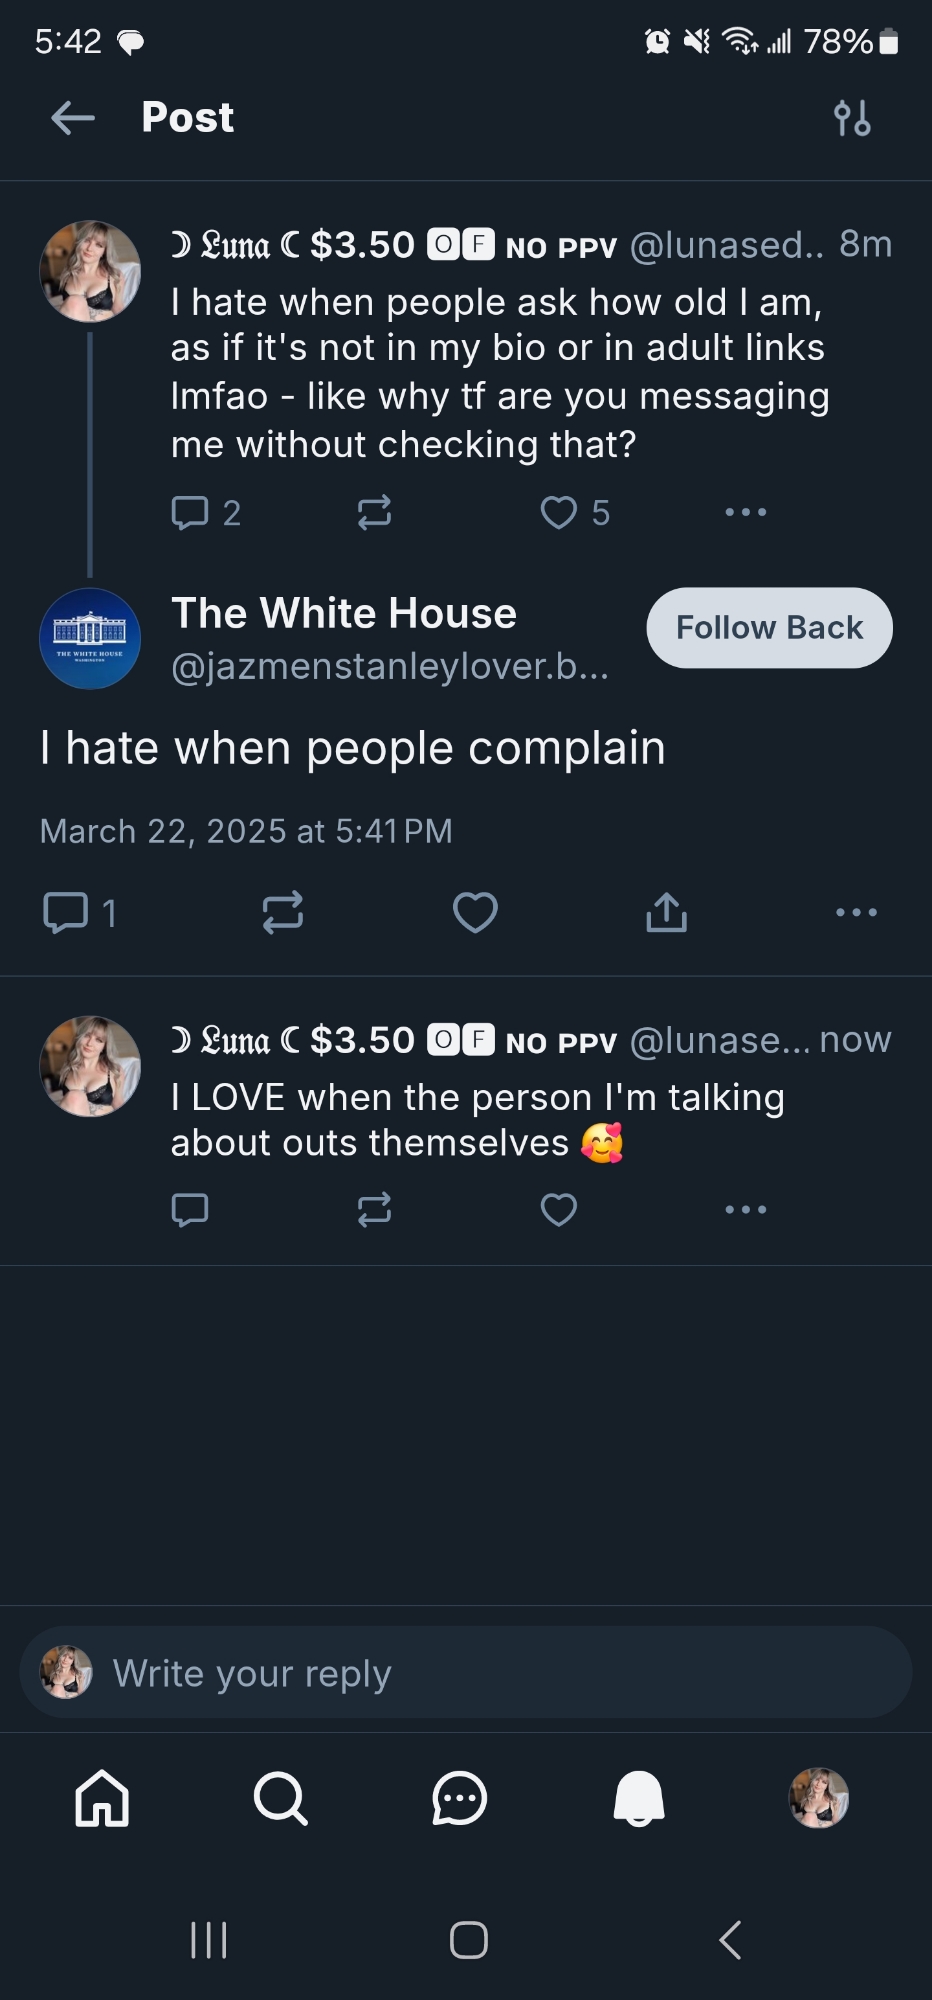Open the Search tab

(281, 1798)
